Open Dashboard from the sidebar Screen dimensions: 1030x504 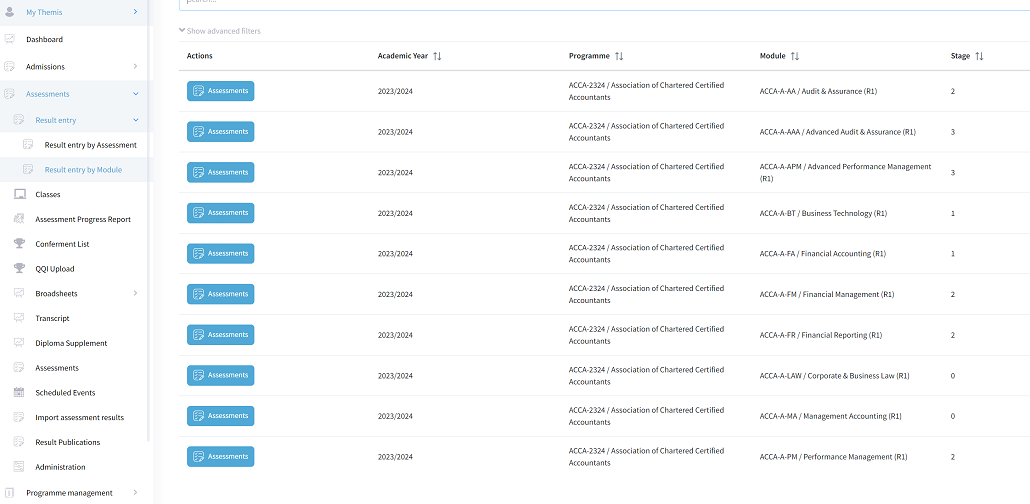tap(45, 39)
